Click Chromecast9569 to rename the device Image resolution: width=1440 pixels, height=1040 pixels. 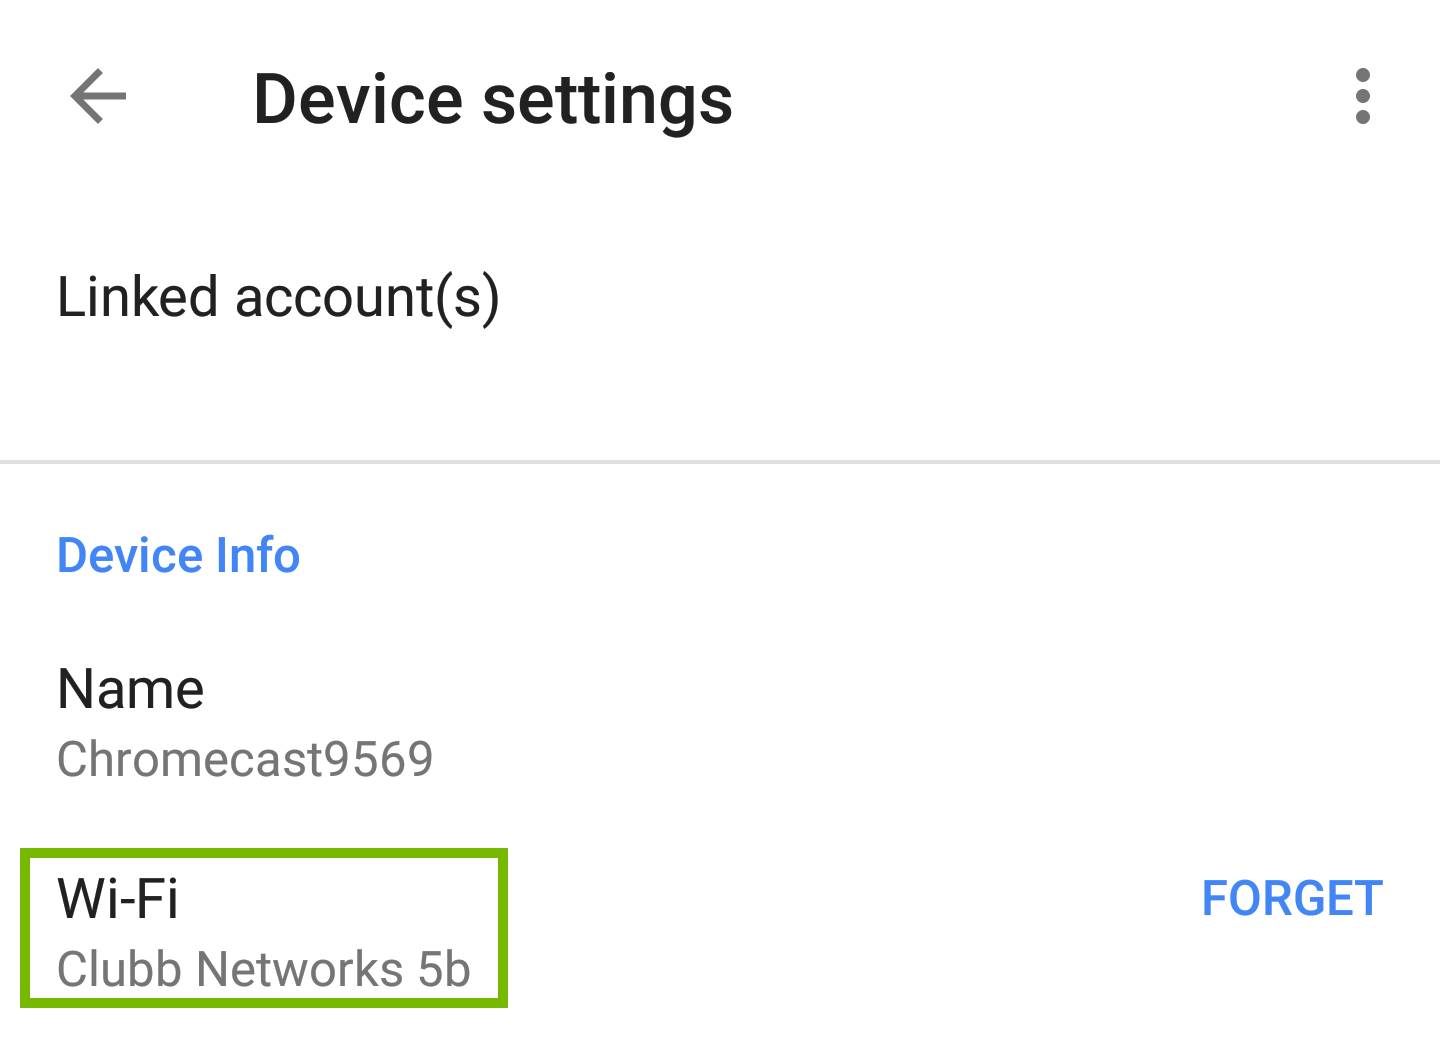click(x=245, y=760)
